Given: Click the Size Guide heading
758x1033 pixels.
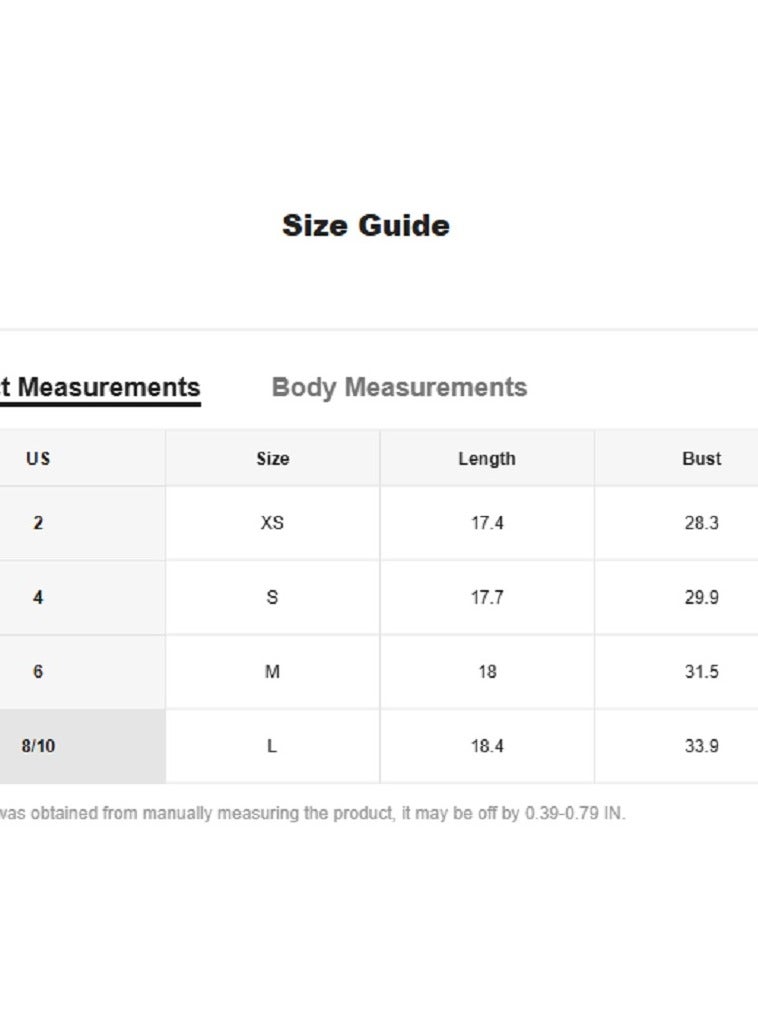Looking at the screenshot, I should point(365,225).
